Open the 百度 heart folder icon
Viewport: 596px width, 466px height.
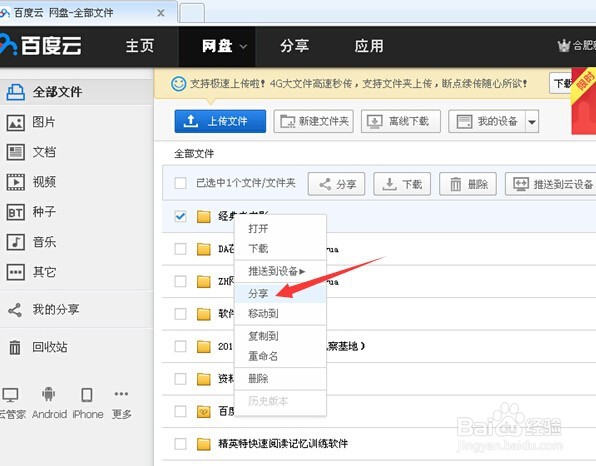204,411
